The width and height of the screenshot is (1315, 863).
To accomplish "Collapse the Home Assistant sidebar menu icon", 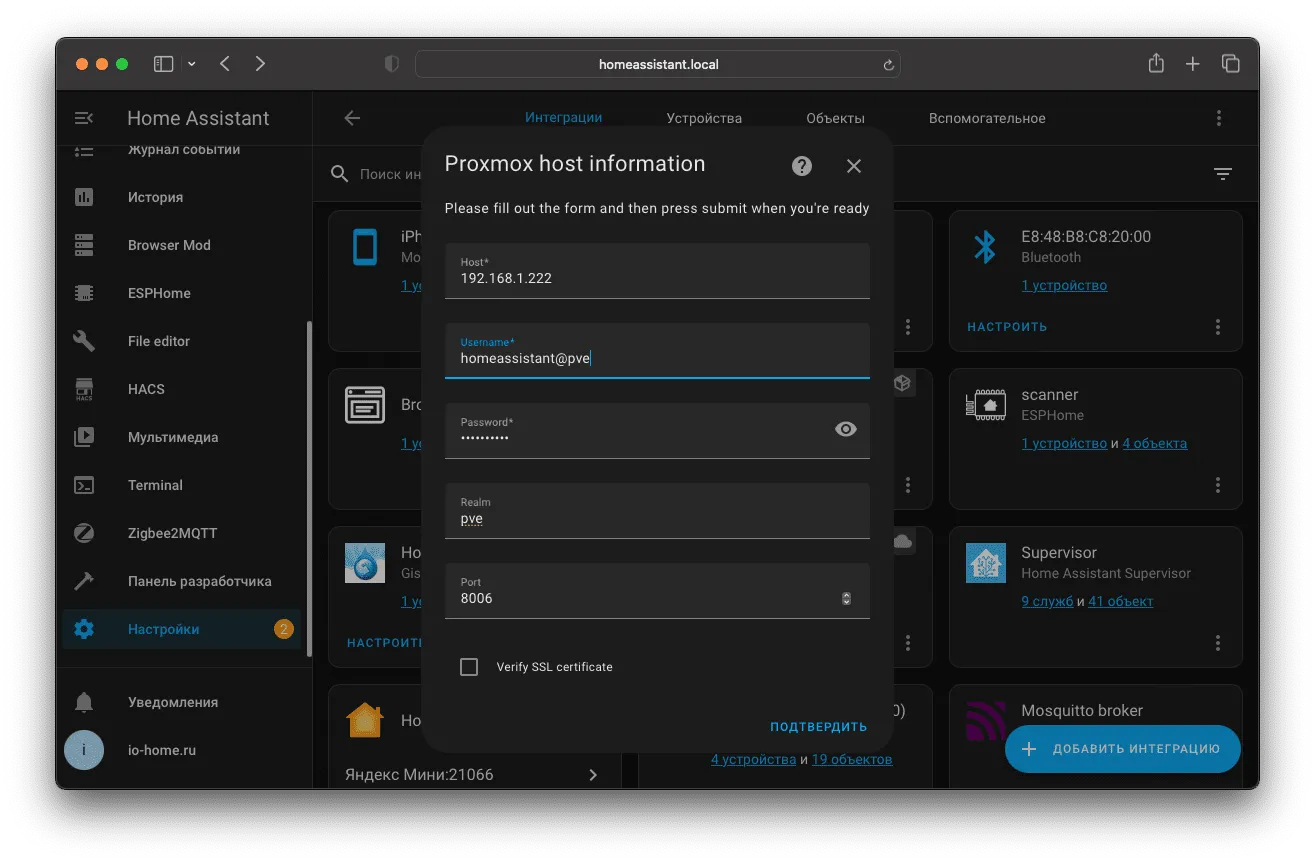I will pyautogui.click(x=84, y=118).
